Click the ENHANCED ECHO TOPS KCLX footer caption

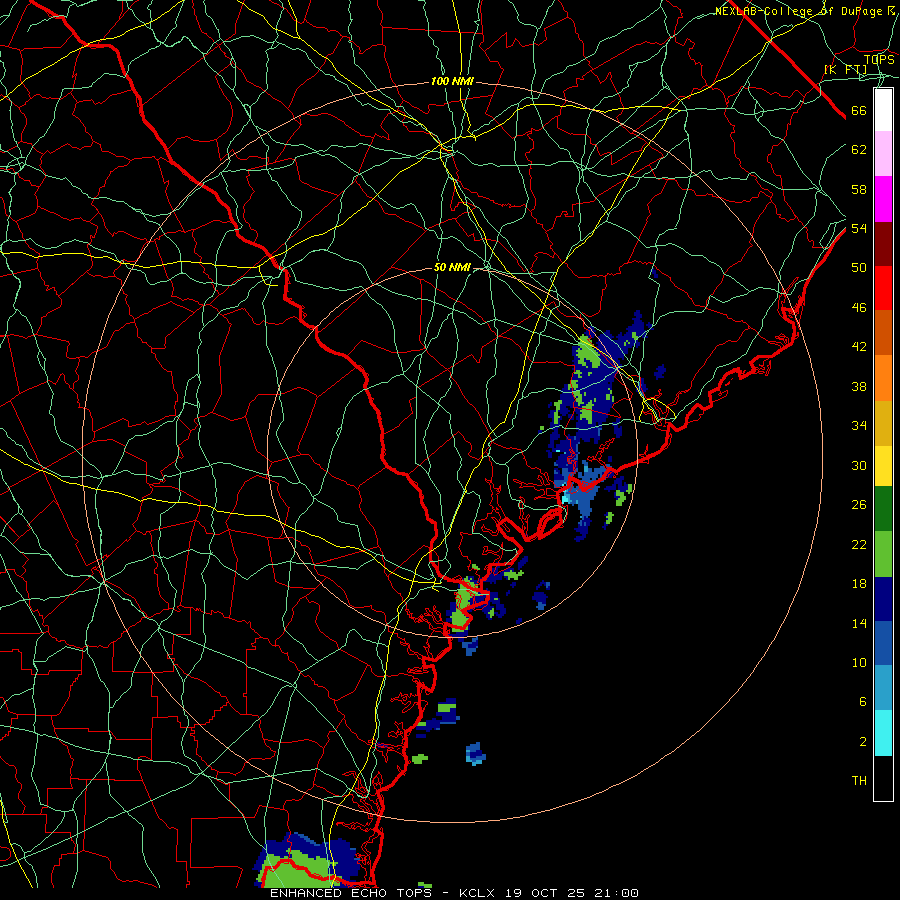(x=454, y=893)
